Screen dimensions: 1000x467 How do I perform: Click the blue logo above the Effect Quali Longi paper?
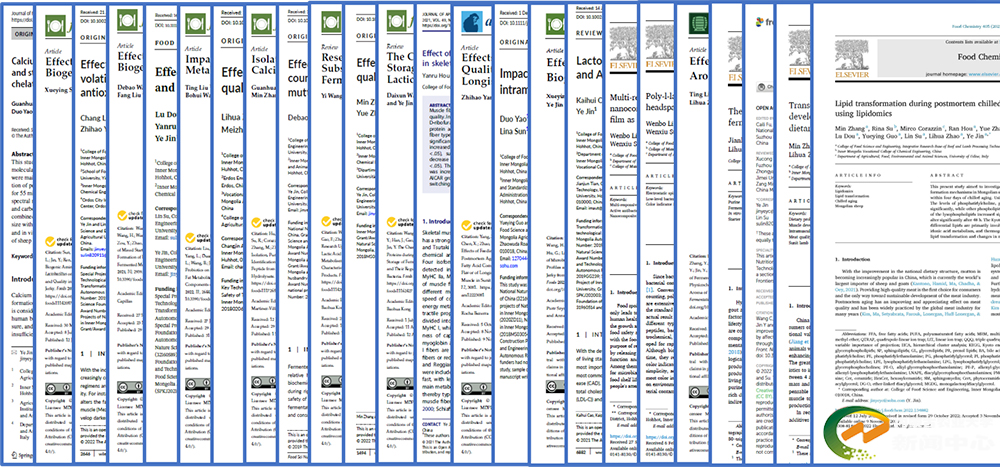pyautogui.click(x=472, y=20)
